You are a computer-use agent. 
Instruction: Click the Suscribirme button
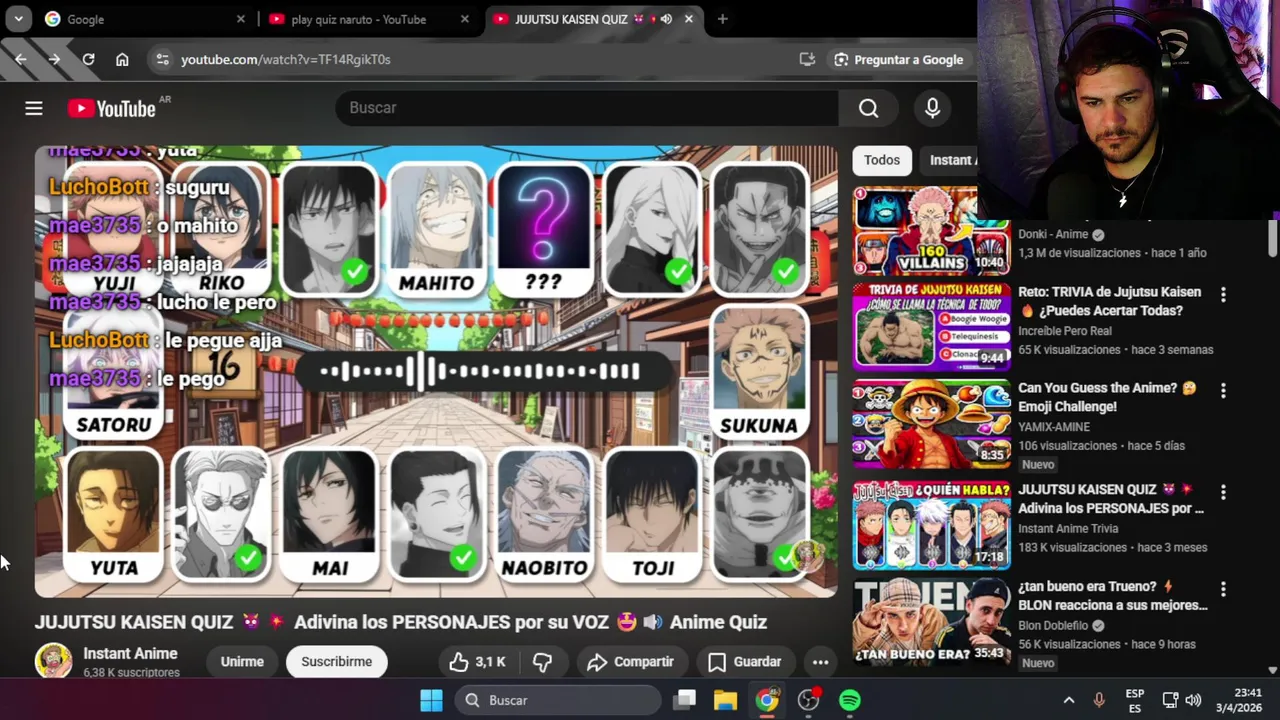coord(336,662)
